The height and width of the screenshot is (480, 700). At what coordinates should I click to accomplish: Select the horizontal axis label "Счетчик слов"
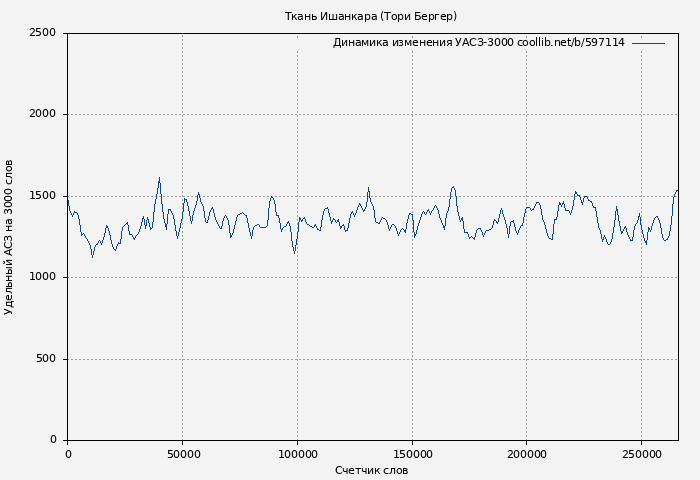(x=371, y=470)
